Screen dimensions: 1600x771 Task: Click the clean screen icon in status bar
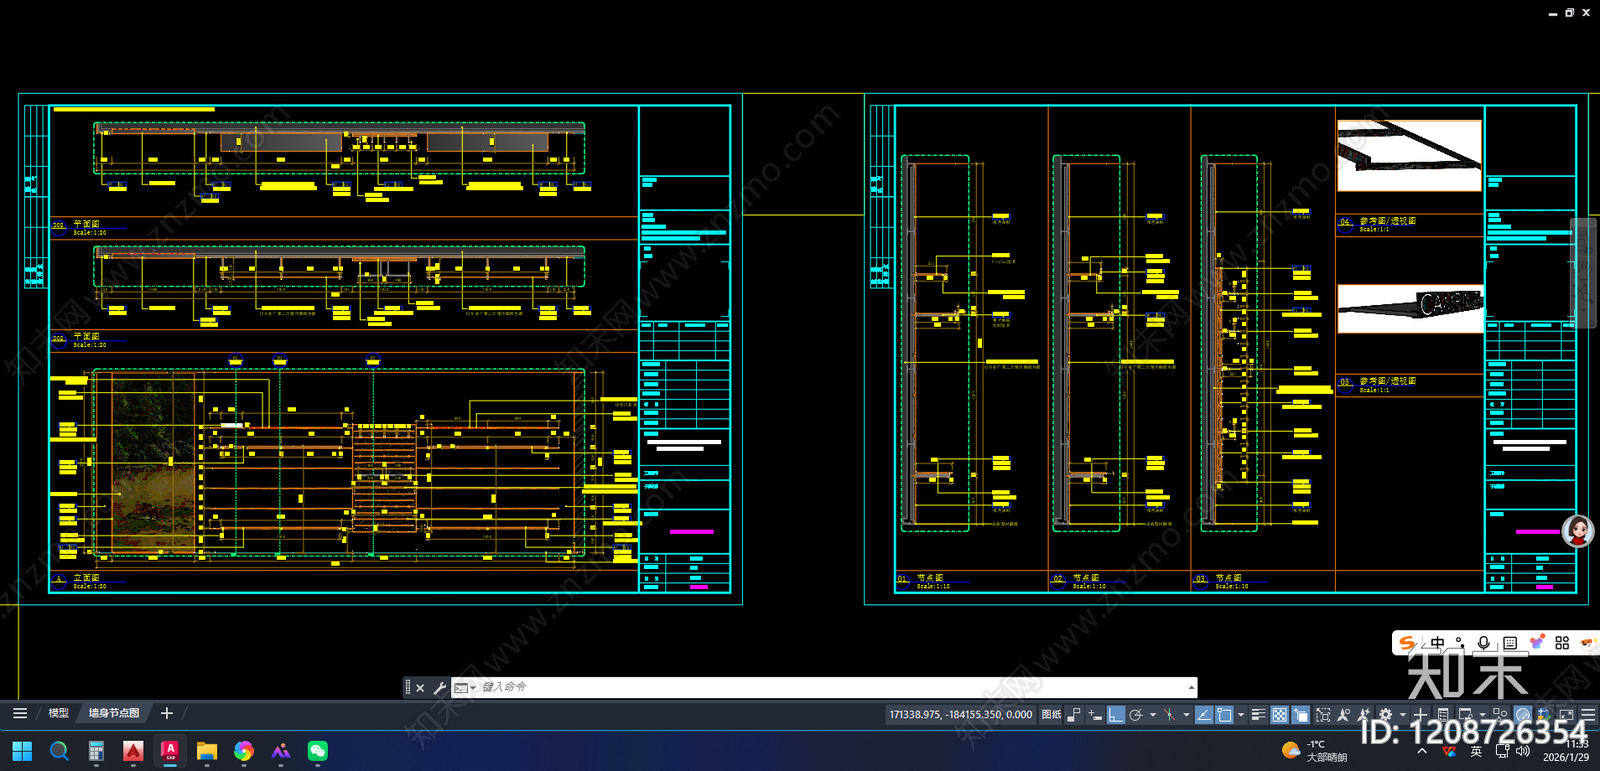point(1566,715)
